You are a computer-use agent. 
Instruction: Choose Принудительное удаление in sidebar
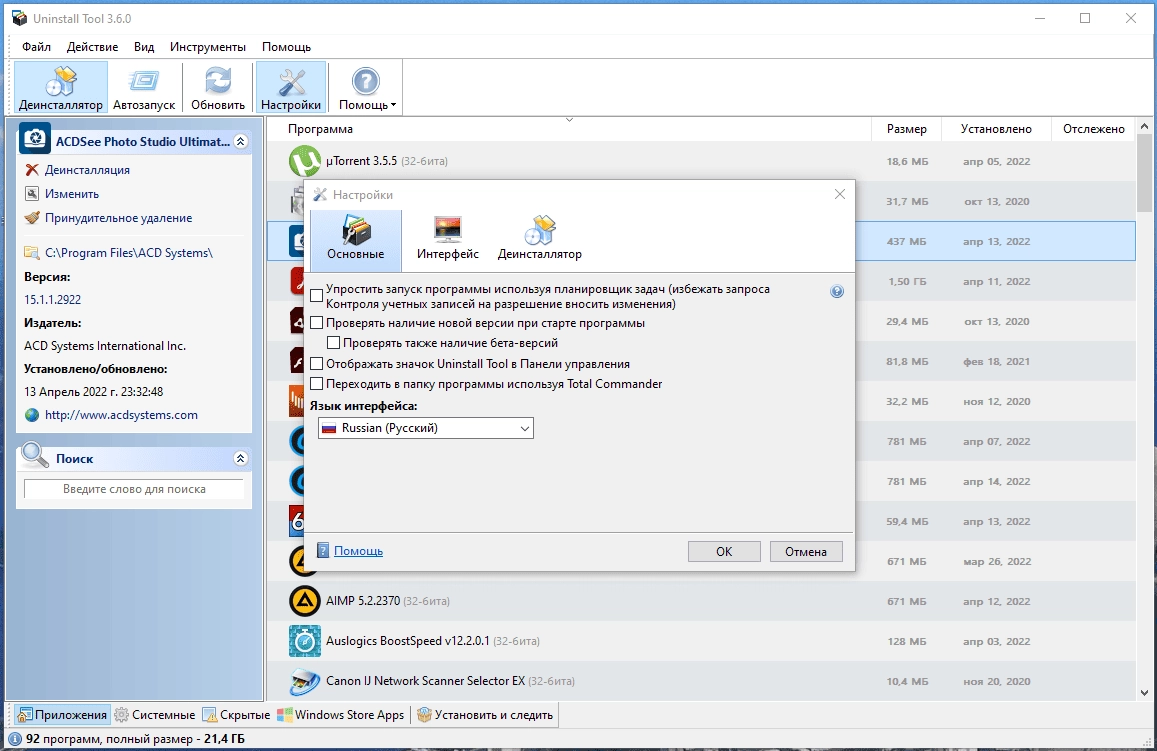point(118,218)
